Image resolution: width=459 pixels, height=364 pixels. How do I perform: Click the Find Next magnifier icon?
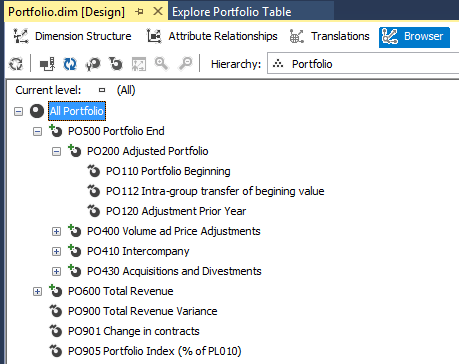(185, 63)
